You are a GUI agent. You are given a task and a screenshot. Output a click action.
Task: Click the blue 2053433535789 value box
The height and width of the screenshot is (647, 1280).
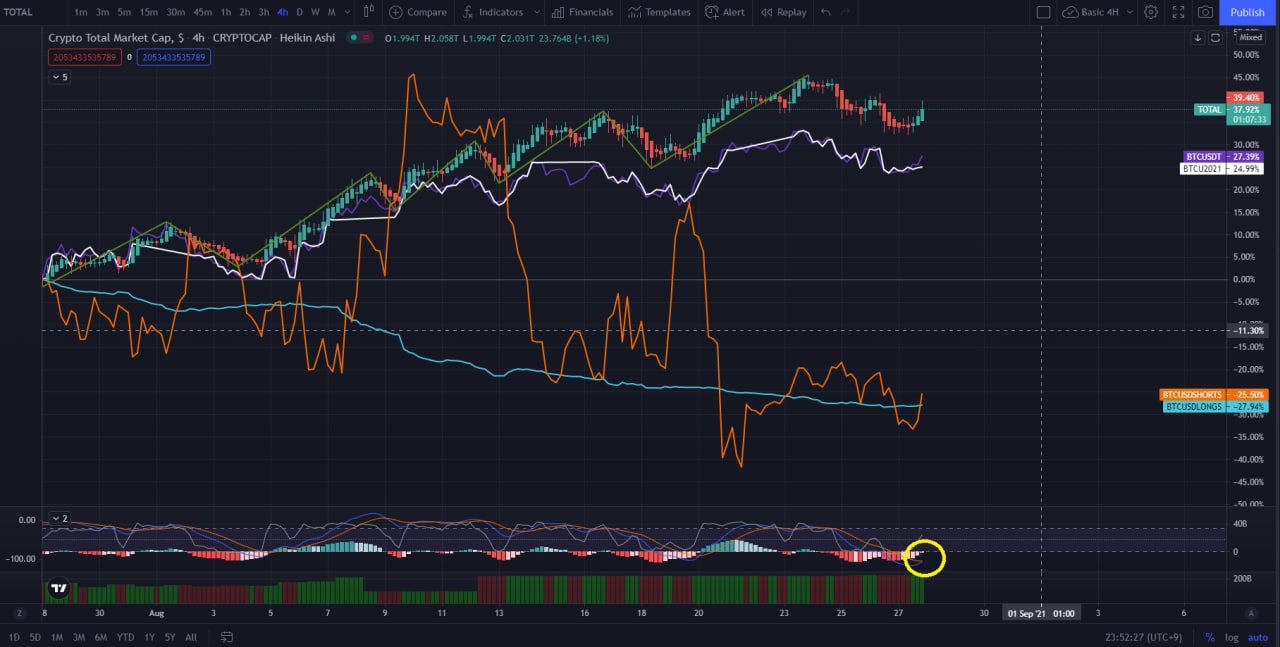tap(174, 57)
